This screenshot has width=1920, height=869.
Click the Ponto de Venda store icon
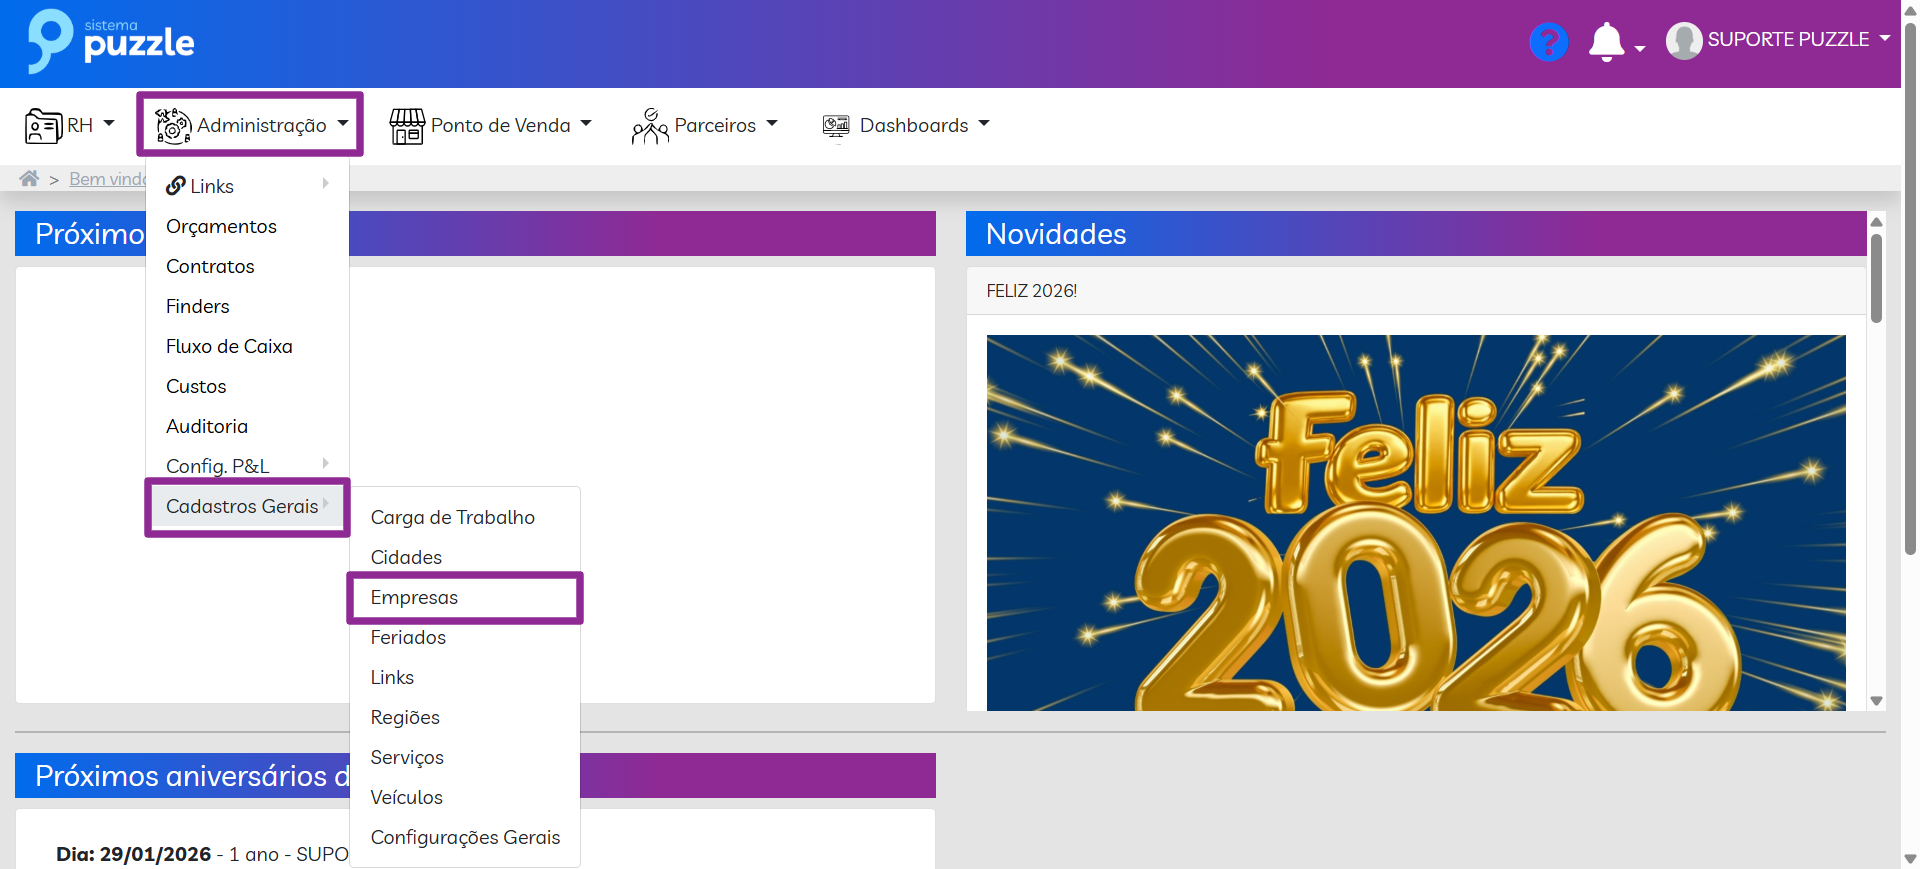(407, 126)
